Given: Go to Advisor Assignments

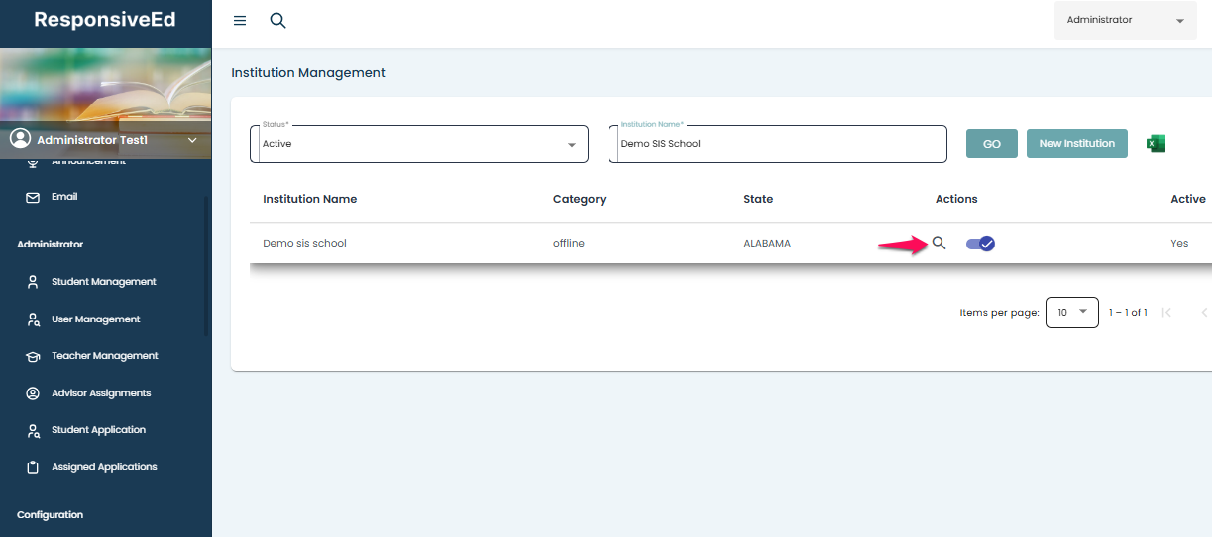Looking at the screenshot, I should 101,393.
